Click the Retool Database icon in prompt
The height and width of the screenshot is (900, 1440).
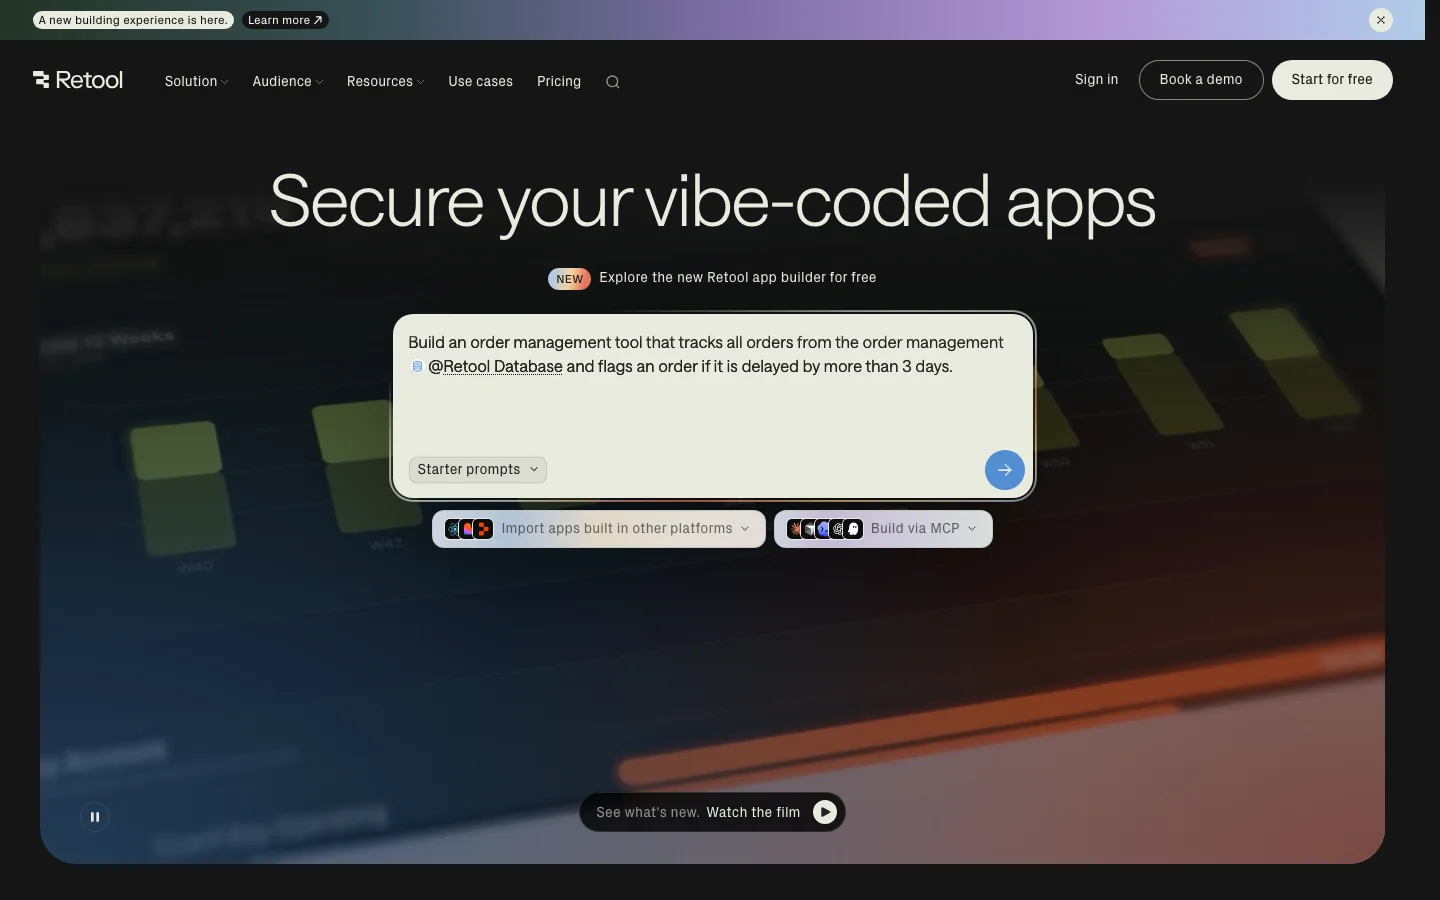point(417,367)
